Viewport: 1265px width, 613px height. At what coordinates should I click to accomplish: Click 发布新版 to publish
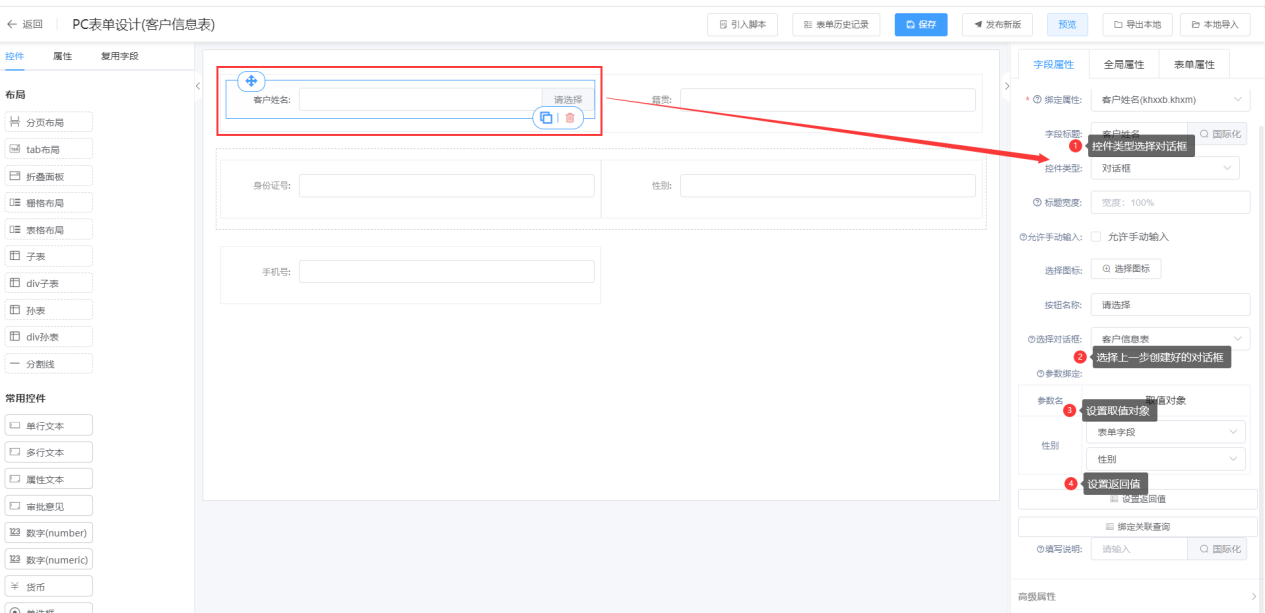[x=998, y=24]
